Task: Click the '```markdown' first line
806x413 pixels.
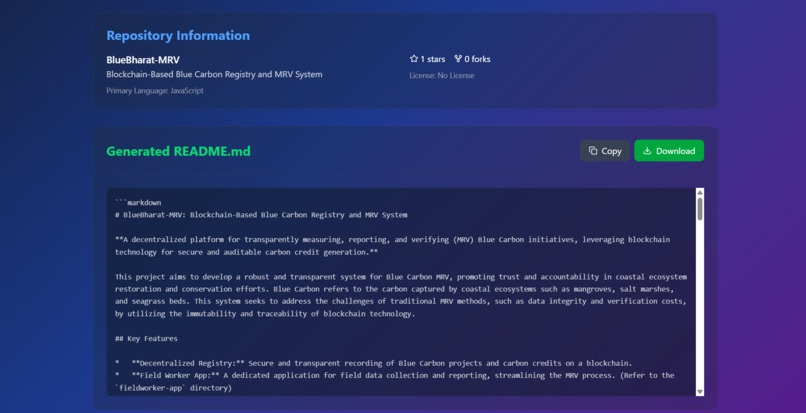Action: pyautogui.click(x=138, y=203)
